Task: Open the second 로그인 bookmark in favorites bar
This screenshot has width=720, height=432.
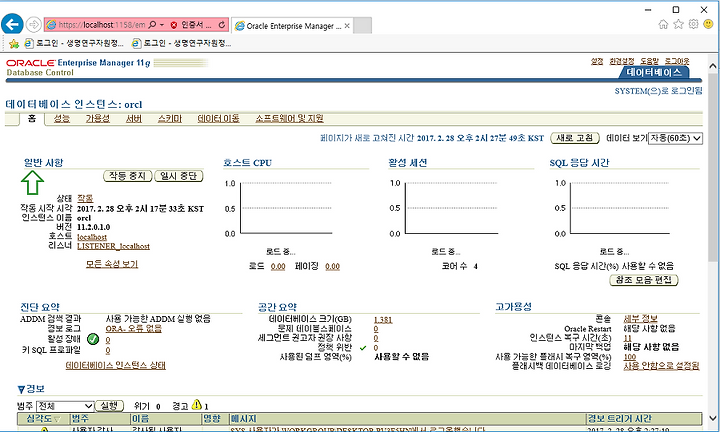Action: coord(181,44)
